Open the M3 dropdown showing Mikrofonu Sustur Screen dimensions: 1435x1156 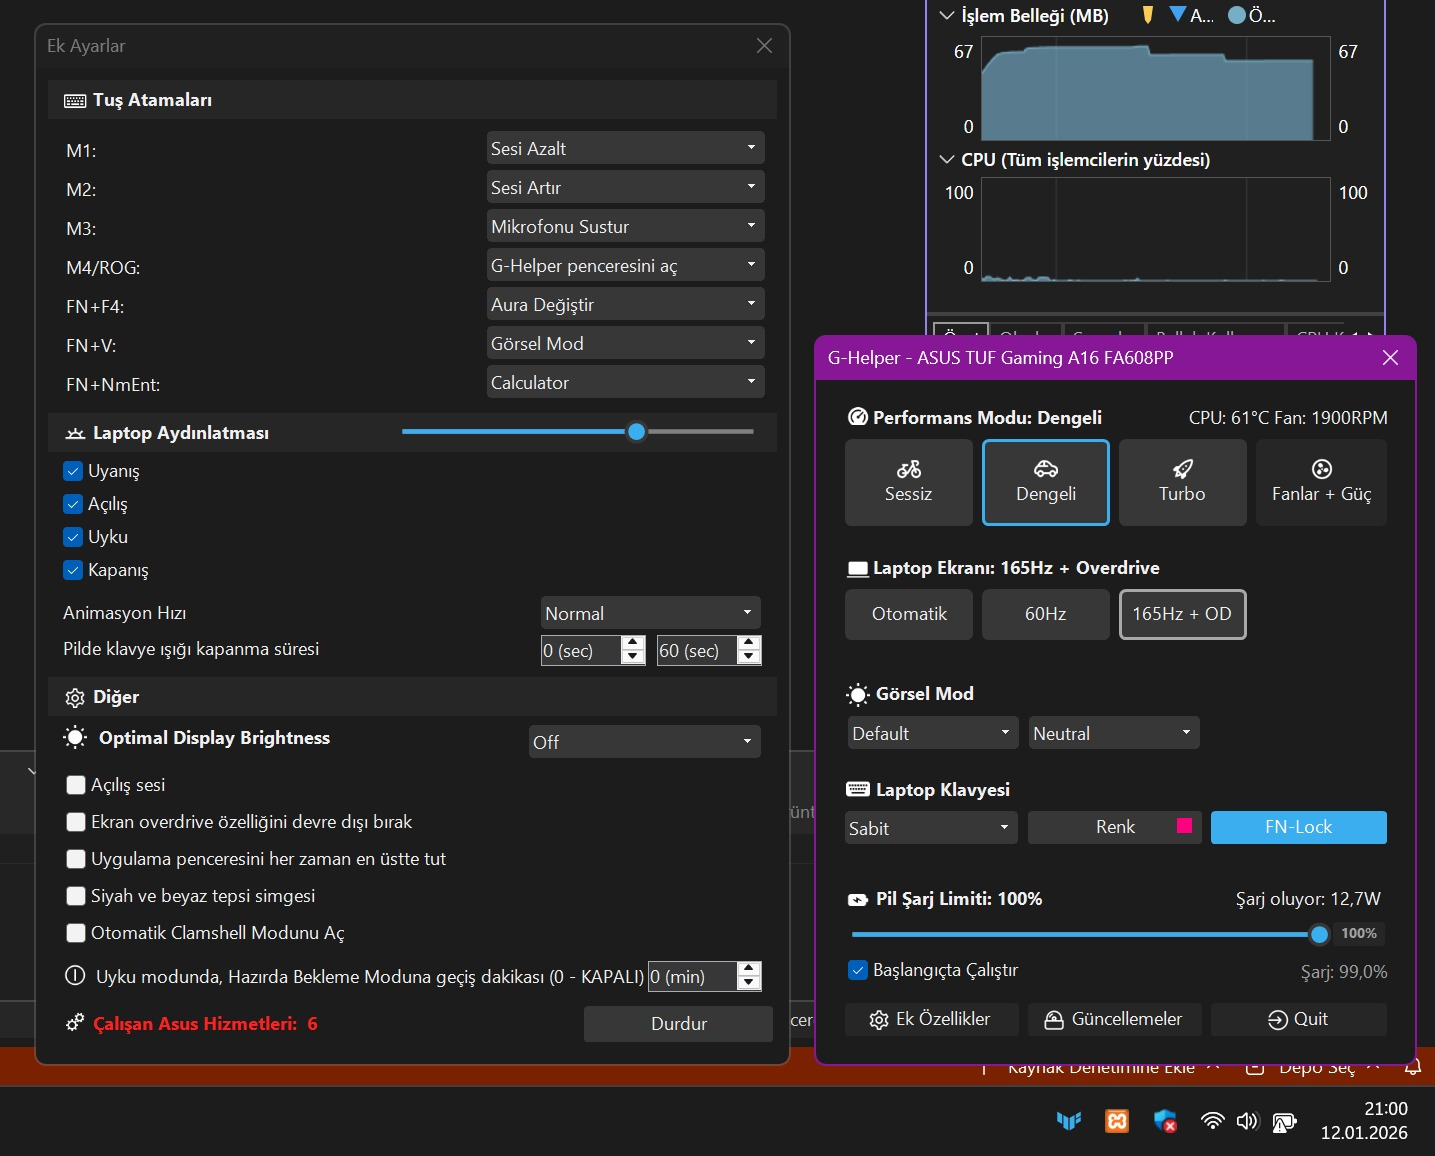pos(626,226)
